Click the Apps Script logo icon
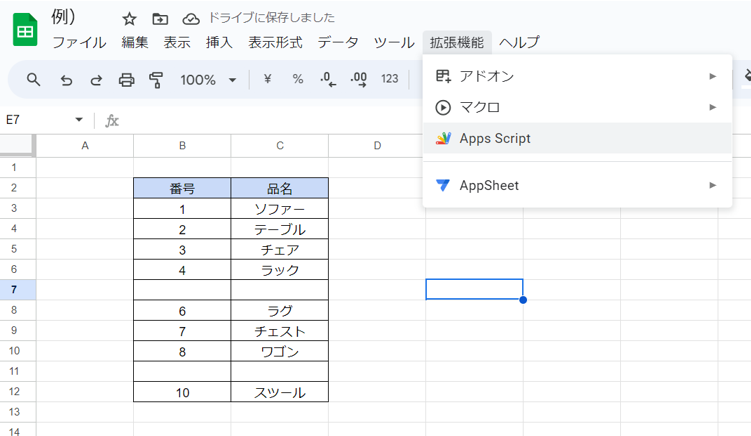 pos(443,138)
